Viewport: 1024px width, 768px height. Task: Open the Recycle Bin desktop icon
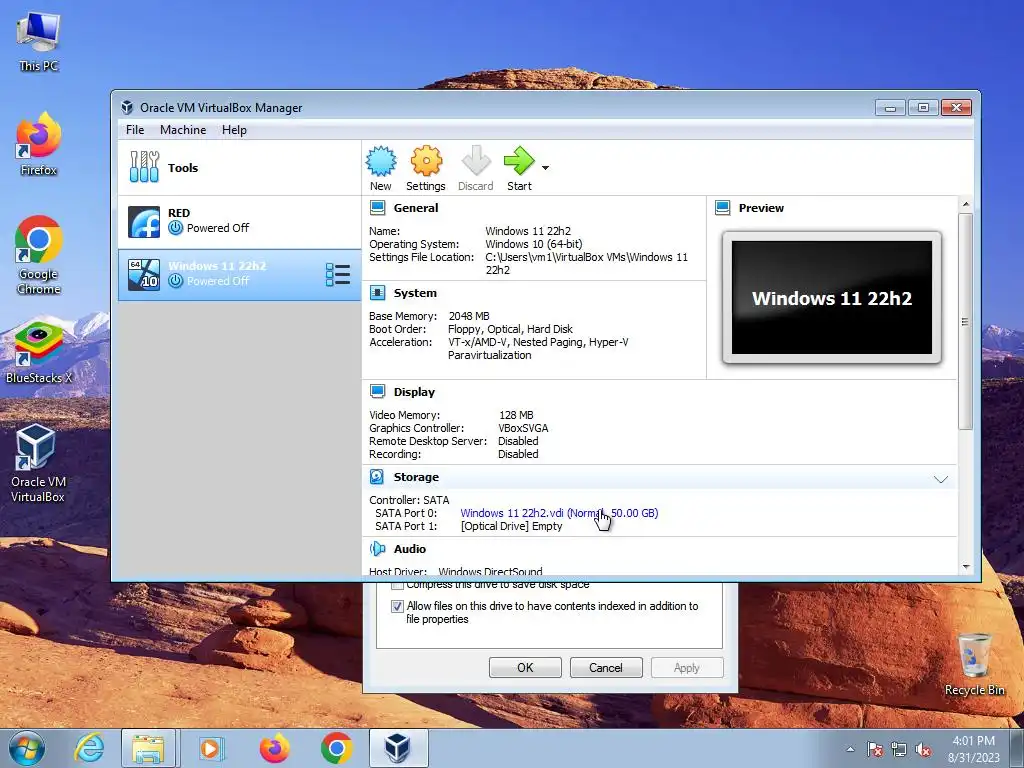pyautogui.click(x=974, y=665)
